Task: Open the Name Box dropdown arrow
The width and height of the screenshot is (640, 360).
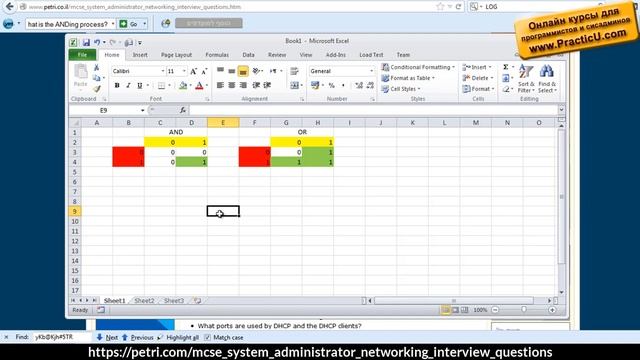Action: [x=142, y=111]
